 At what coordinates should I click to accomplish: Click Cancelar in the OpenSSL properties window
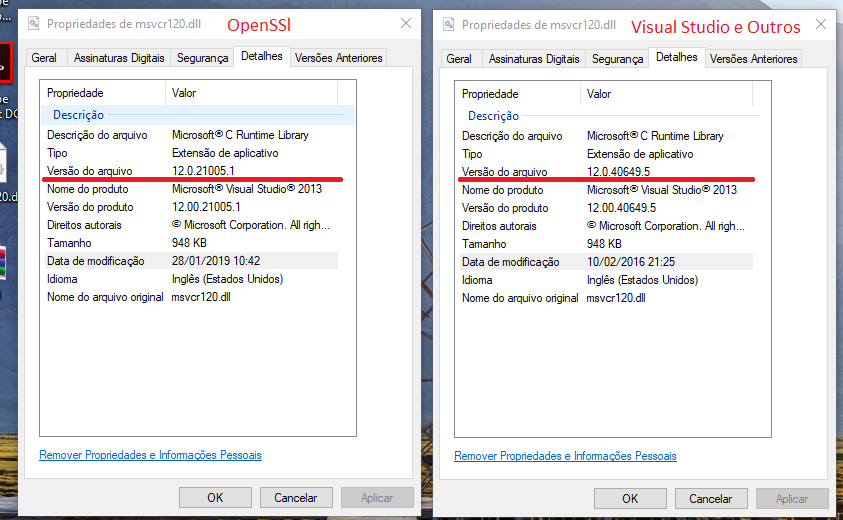(x=296, y=497)
